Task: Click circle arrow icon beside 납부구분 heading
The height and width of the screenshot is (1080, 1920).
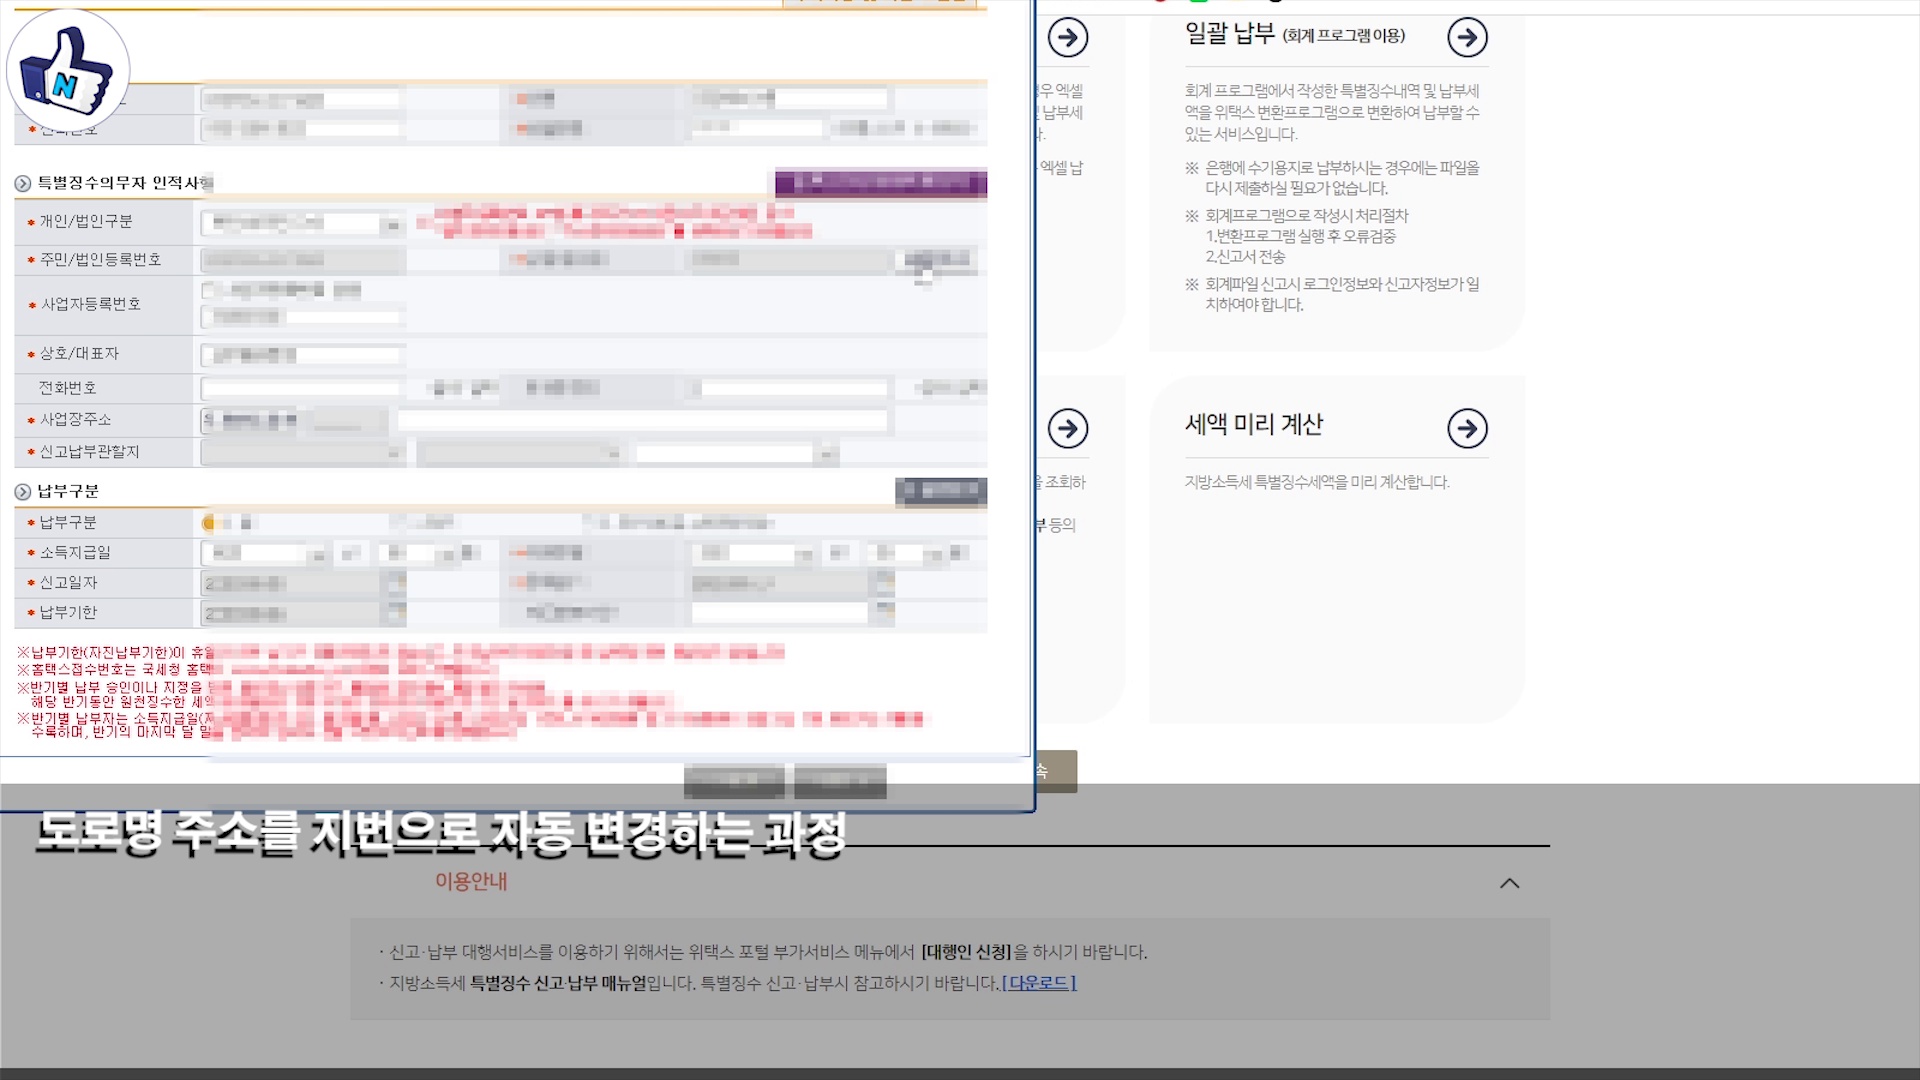Action: point(22,492)
